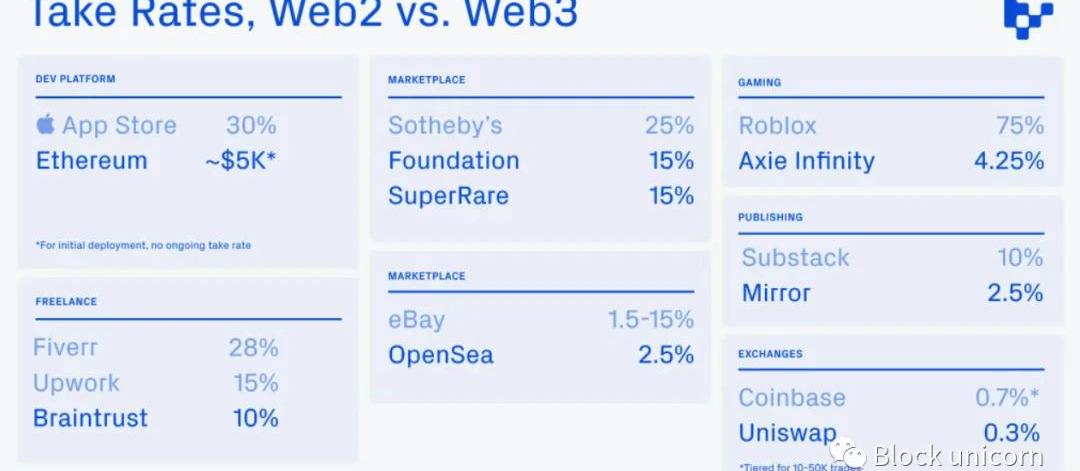Viewport: 1080px width, 471px height.
Task: Select Mirror under Publishing
Action: pyautogui.click(x=776, y=293)
